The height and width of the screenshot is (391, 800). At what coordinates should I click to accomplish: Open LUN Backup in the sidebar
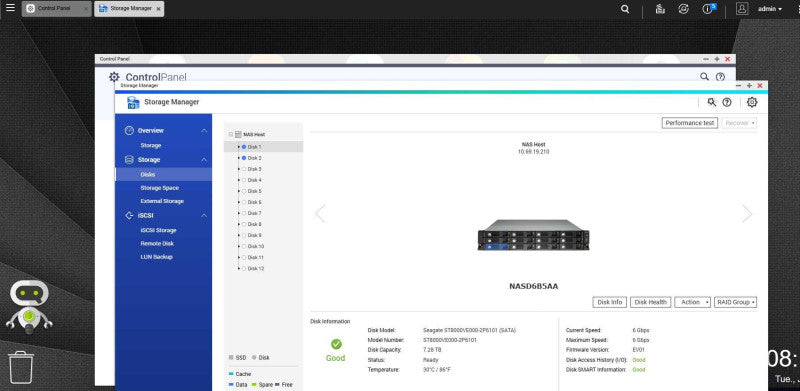coord(157,257)
